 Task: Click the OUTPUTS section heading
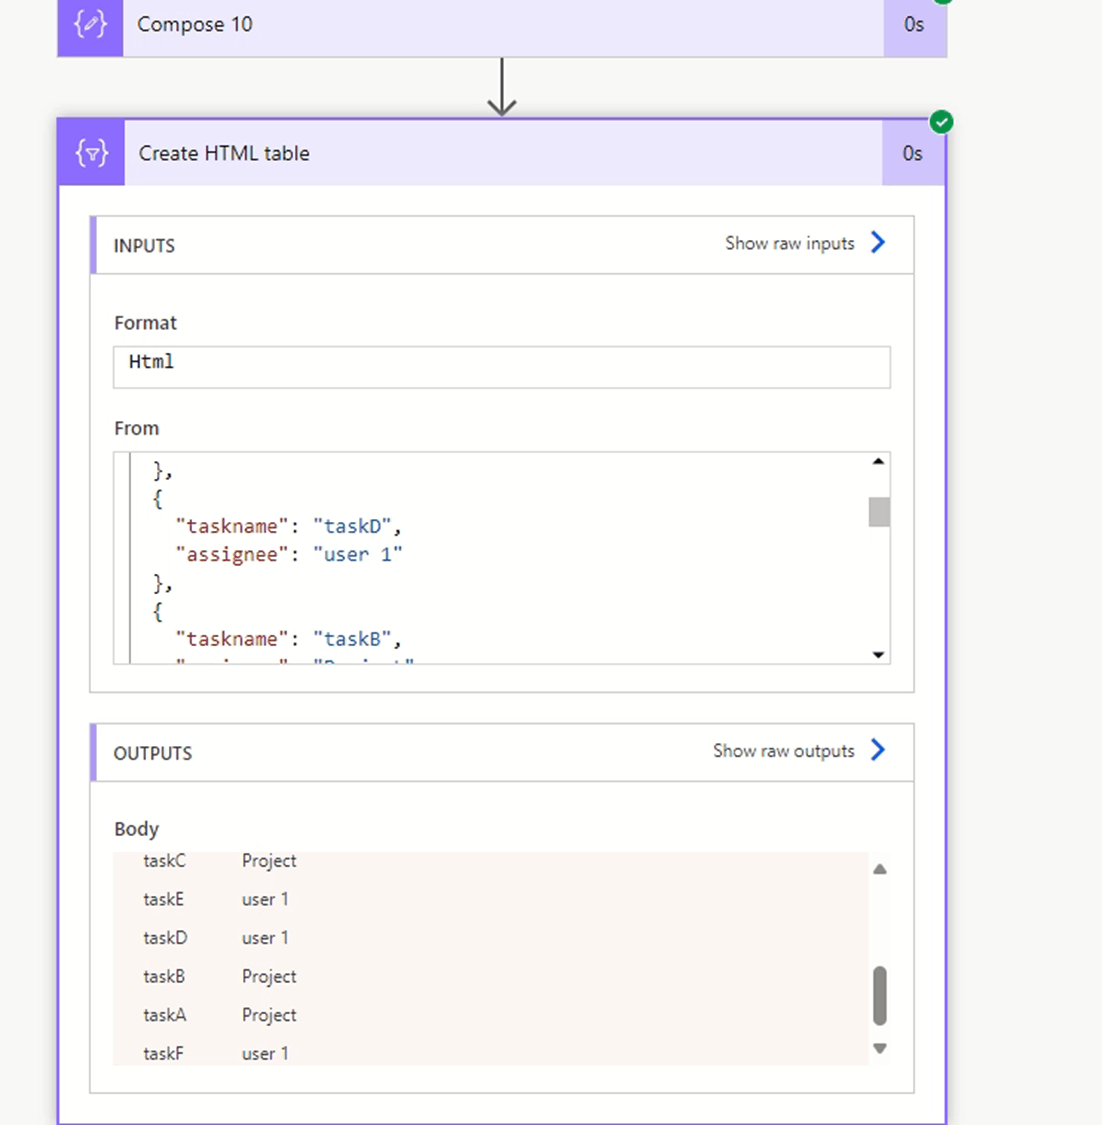[x=153, y=753]
